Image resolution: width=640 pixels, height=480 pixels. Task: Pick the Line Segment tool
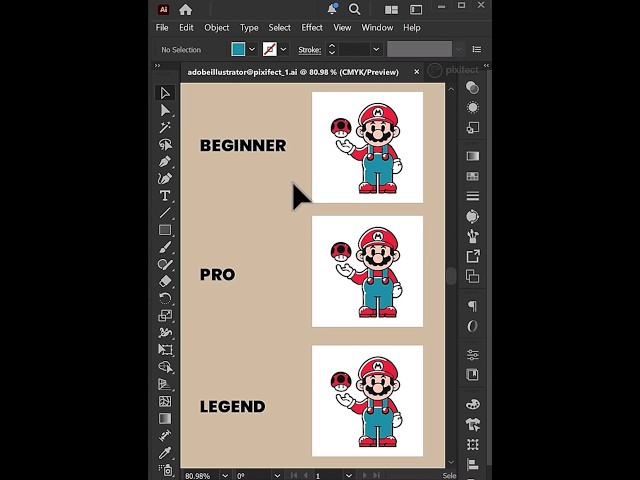(x=165, y=213)
